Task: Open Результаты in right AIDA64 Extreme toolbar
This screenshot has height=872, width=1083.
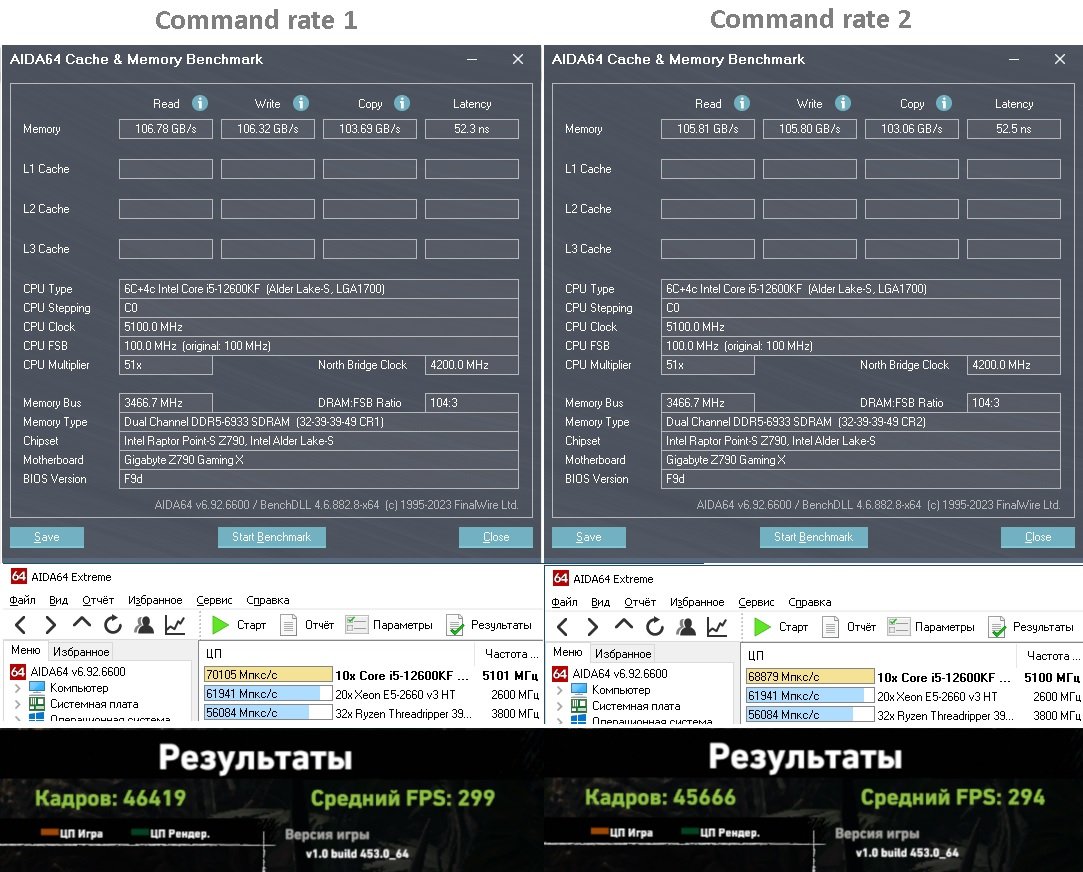Action: 1031,627
